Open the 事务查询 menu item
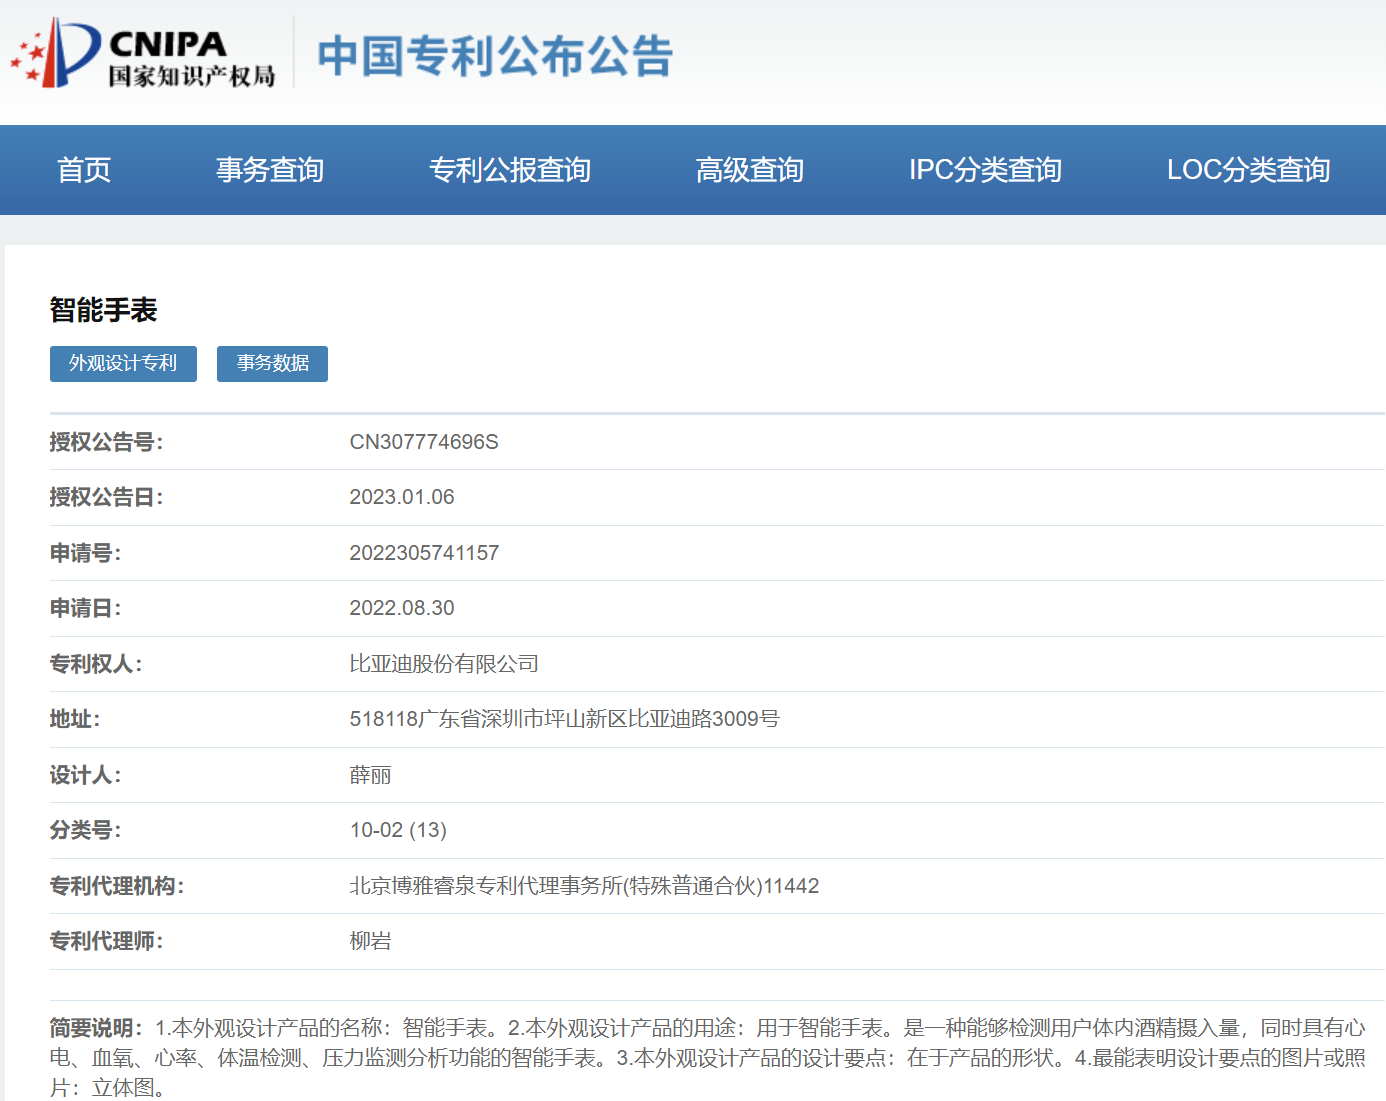This screenshot has height=1101, width=1386. 270,170
